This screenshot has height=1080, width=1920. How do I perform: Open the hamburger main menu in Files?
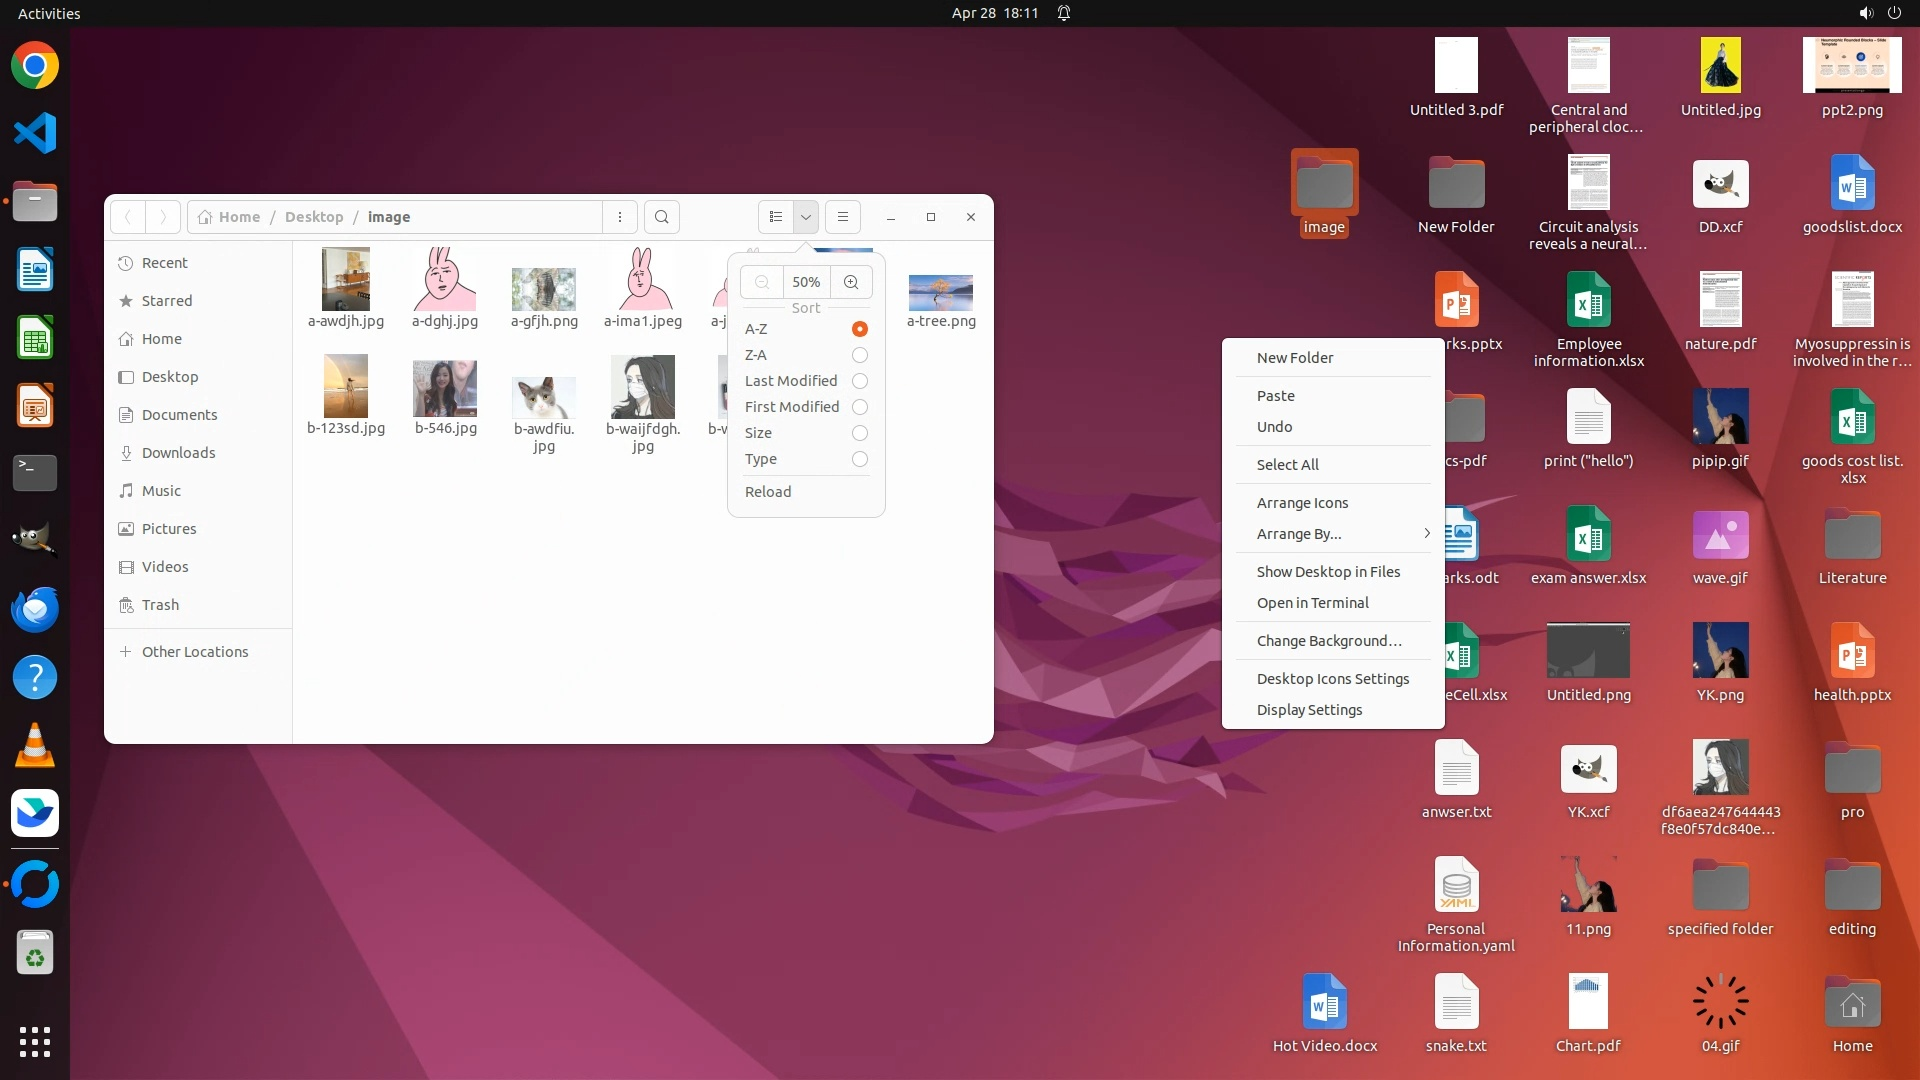843,217
